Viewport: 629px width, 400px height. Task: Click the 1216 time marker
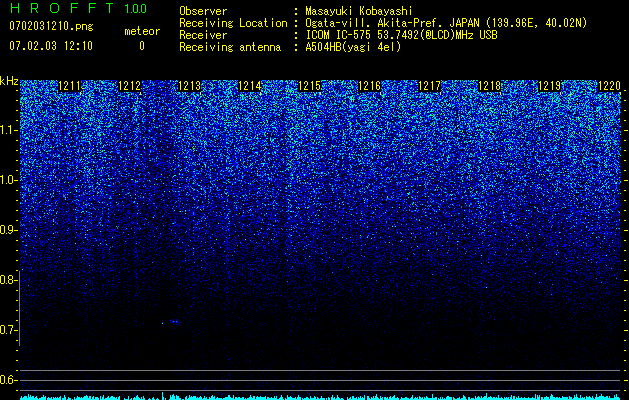coord(369,86)
